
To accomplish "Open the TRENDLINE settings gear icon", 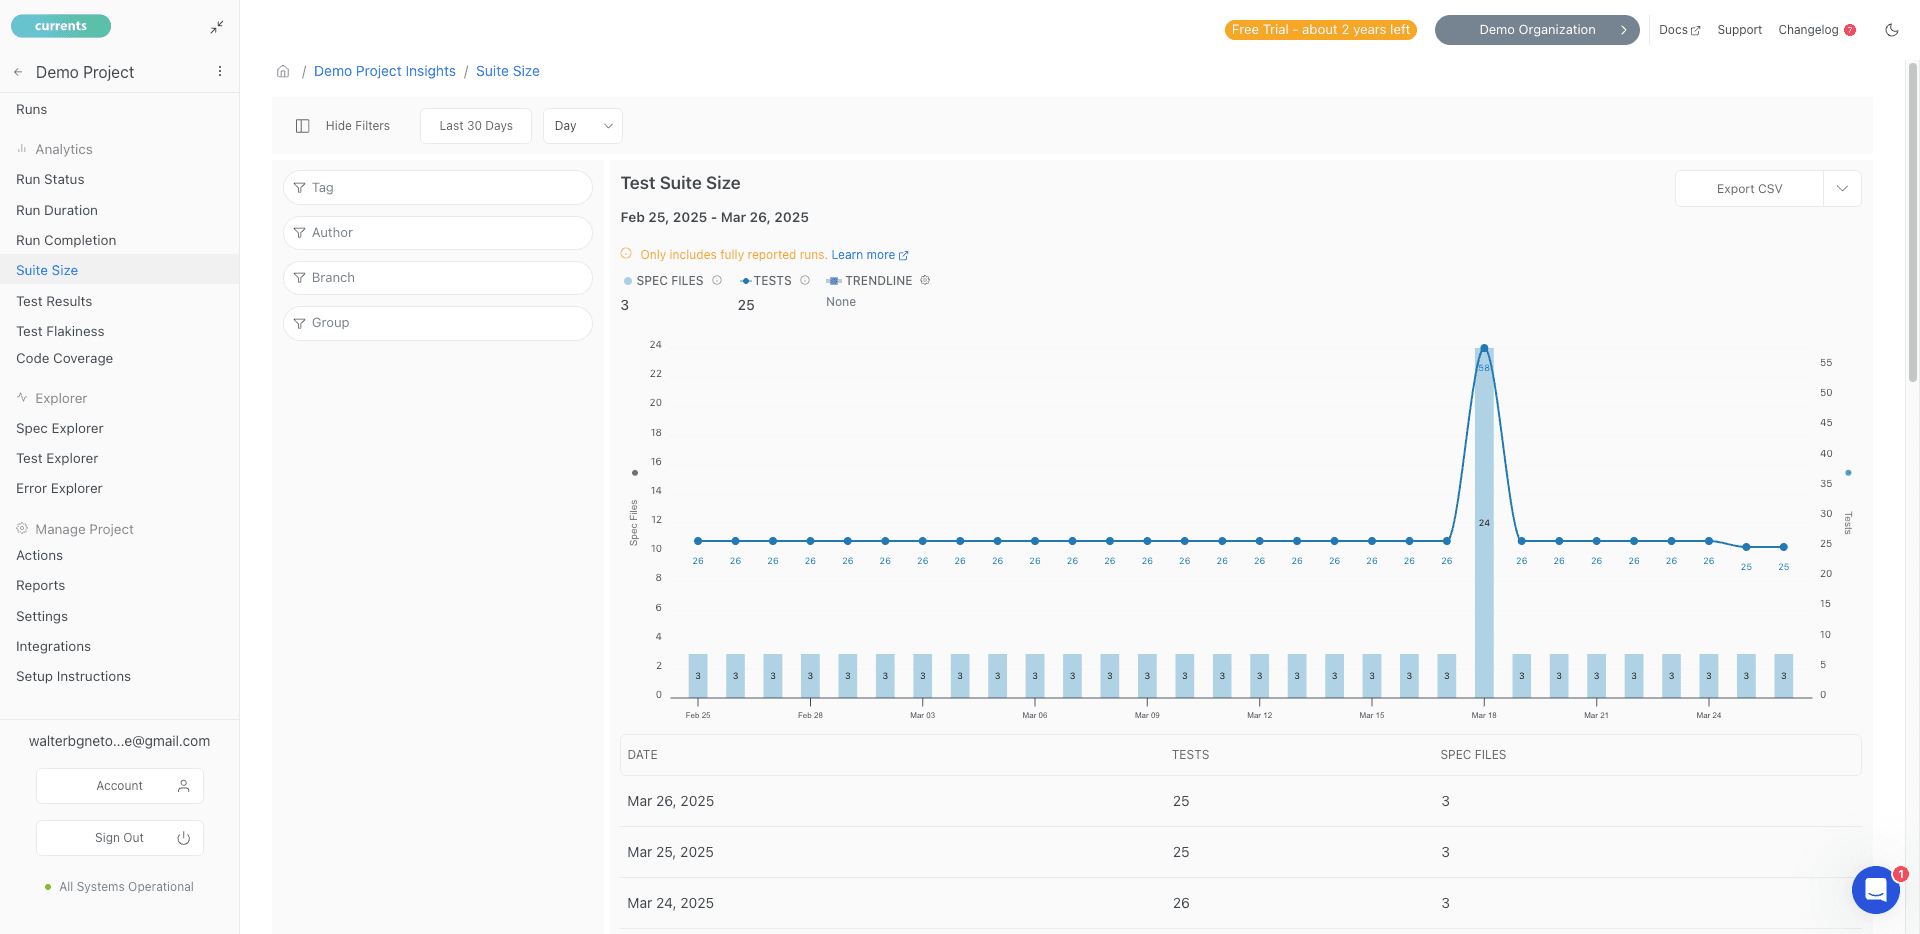I will coord(925,281).
